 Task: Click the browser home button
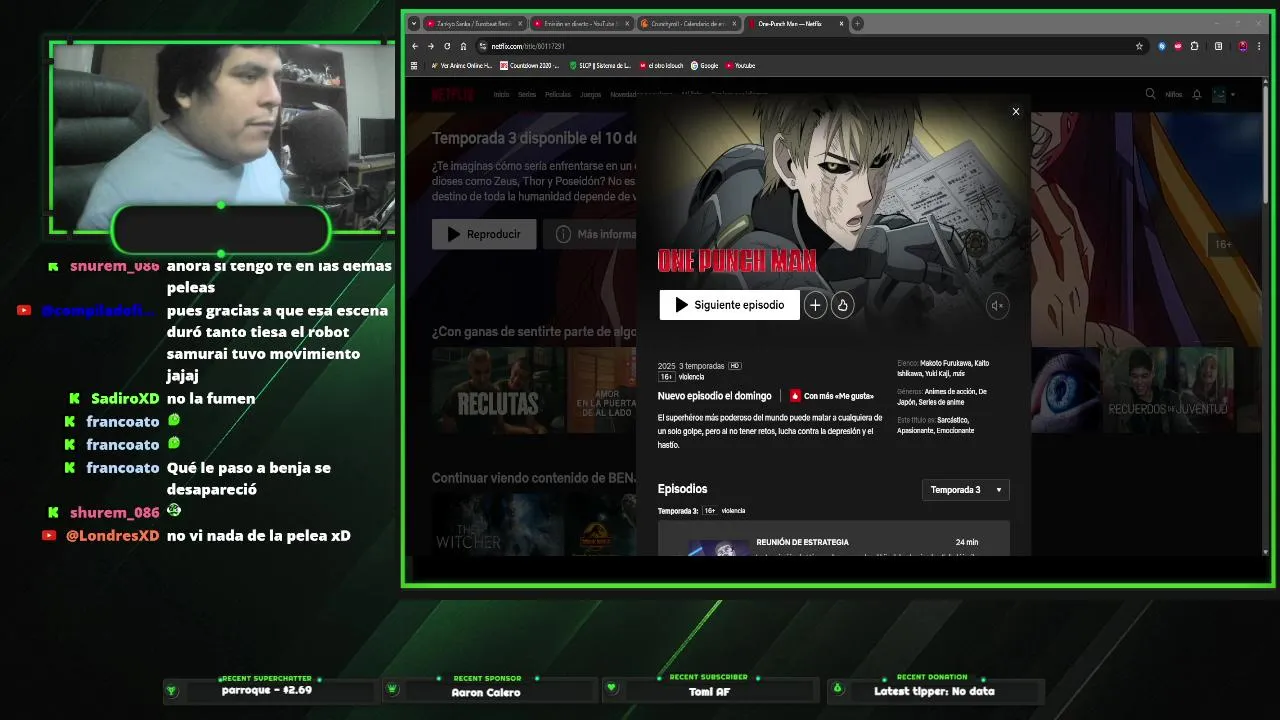coord(463,46)
